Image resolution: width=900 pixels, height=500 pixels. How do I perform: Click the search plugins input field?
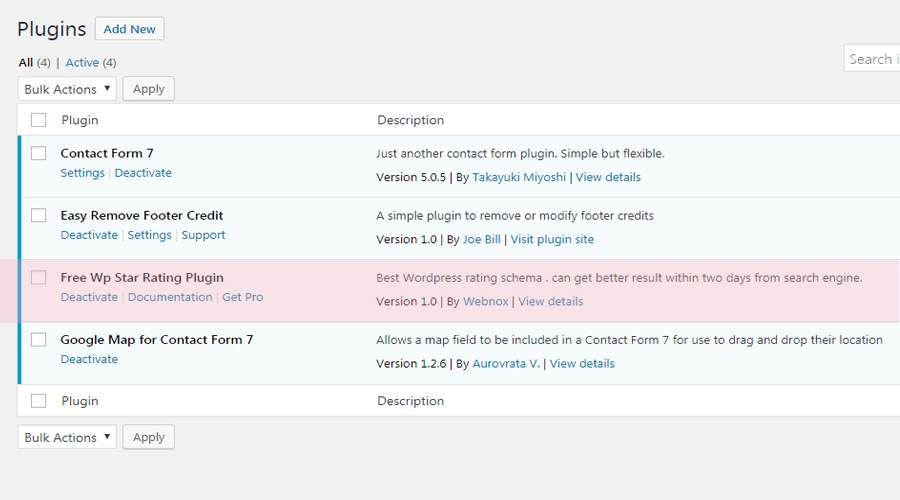(872, 59)
